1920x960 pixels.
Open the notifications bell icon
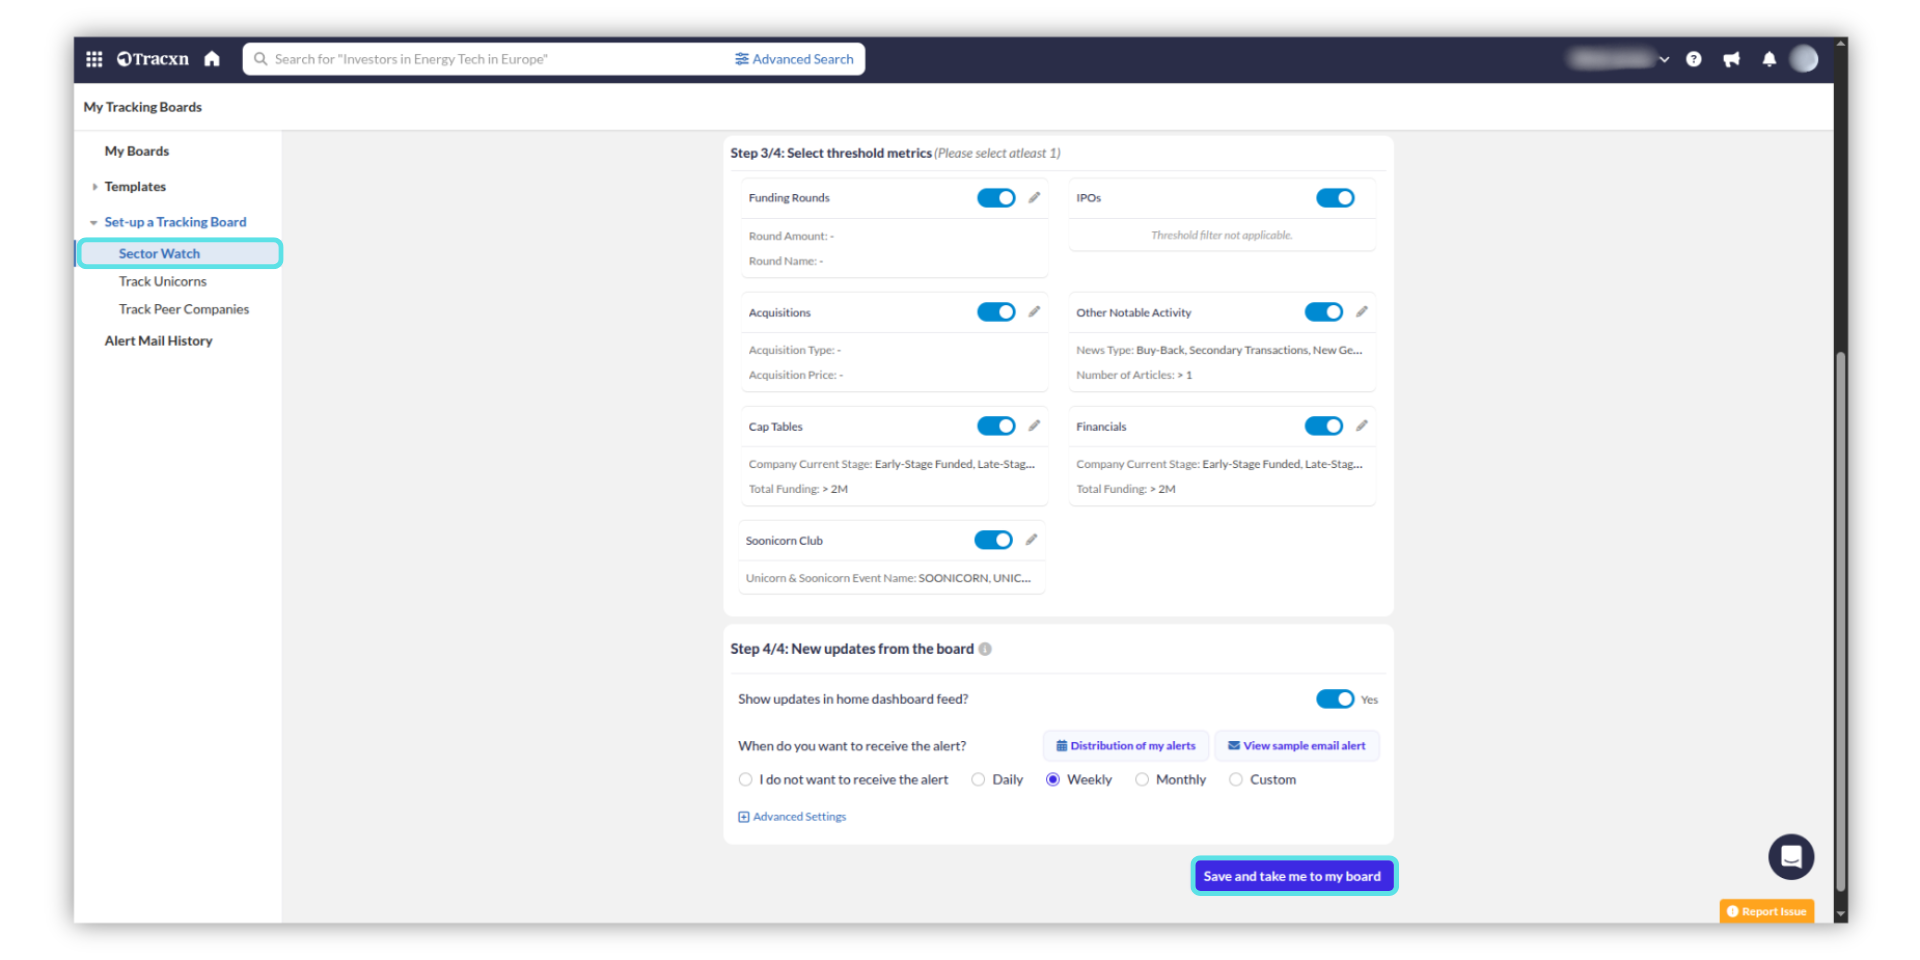(x=1768, y=59)
